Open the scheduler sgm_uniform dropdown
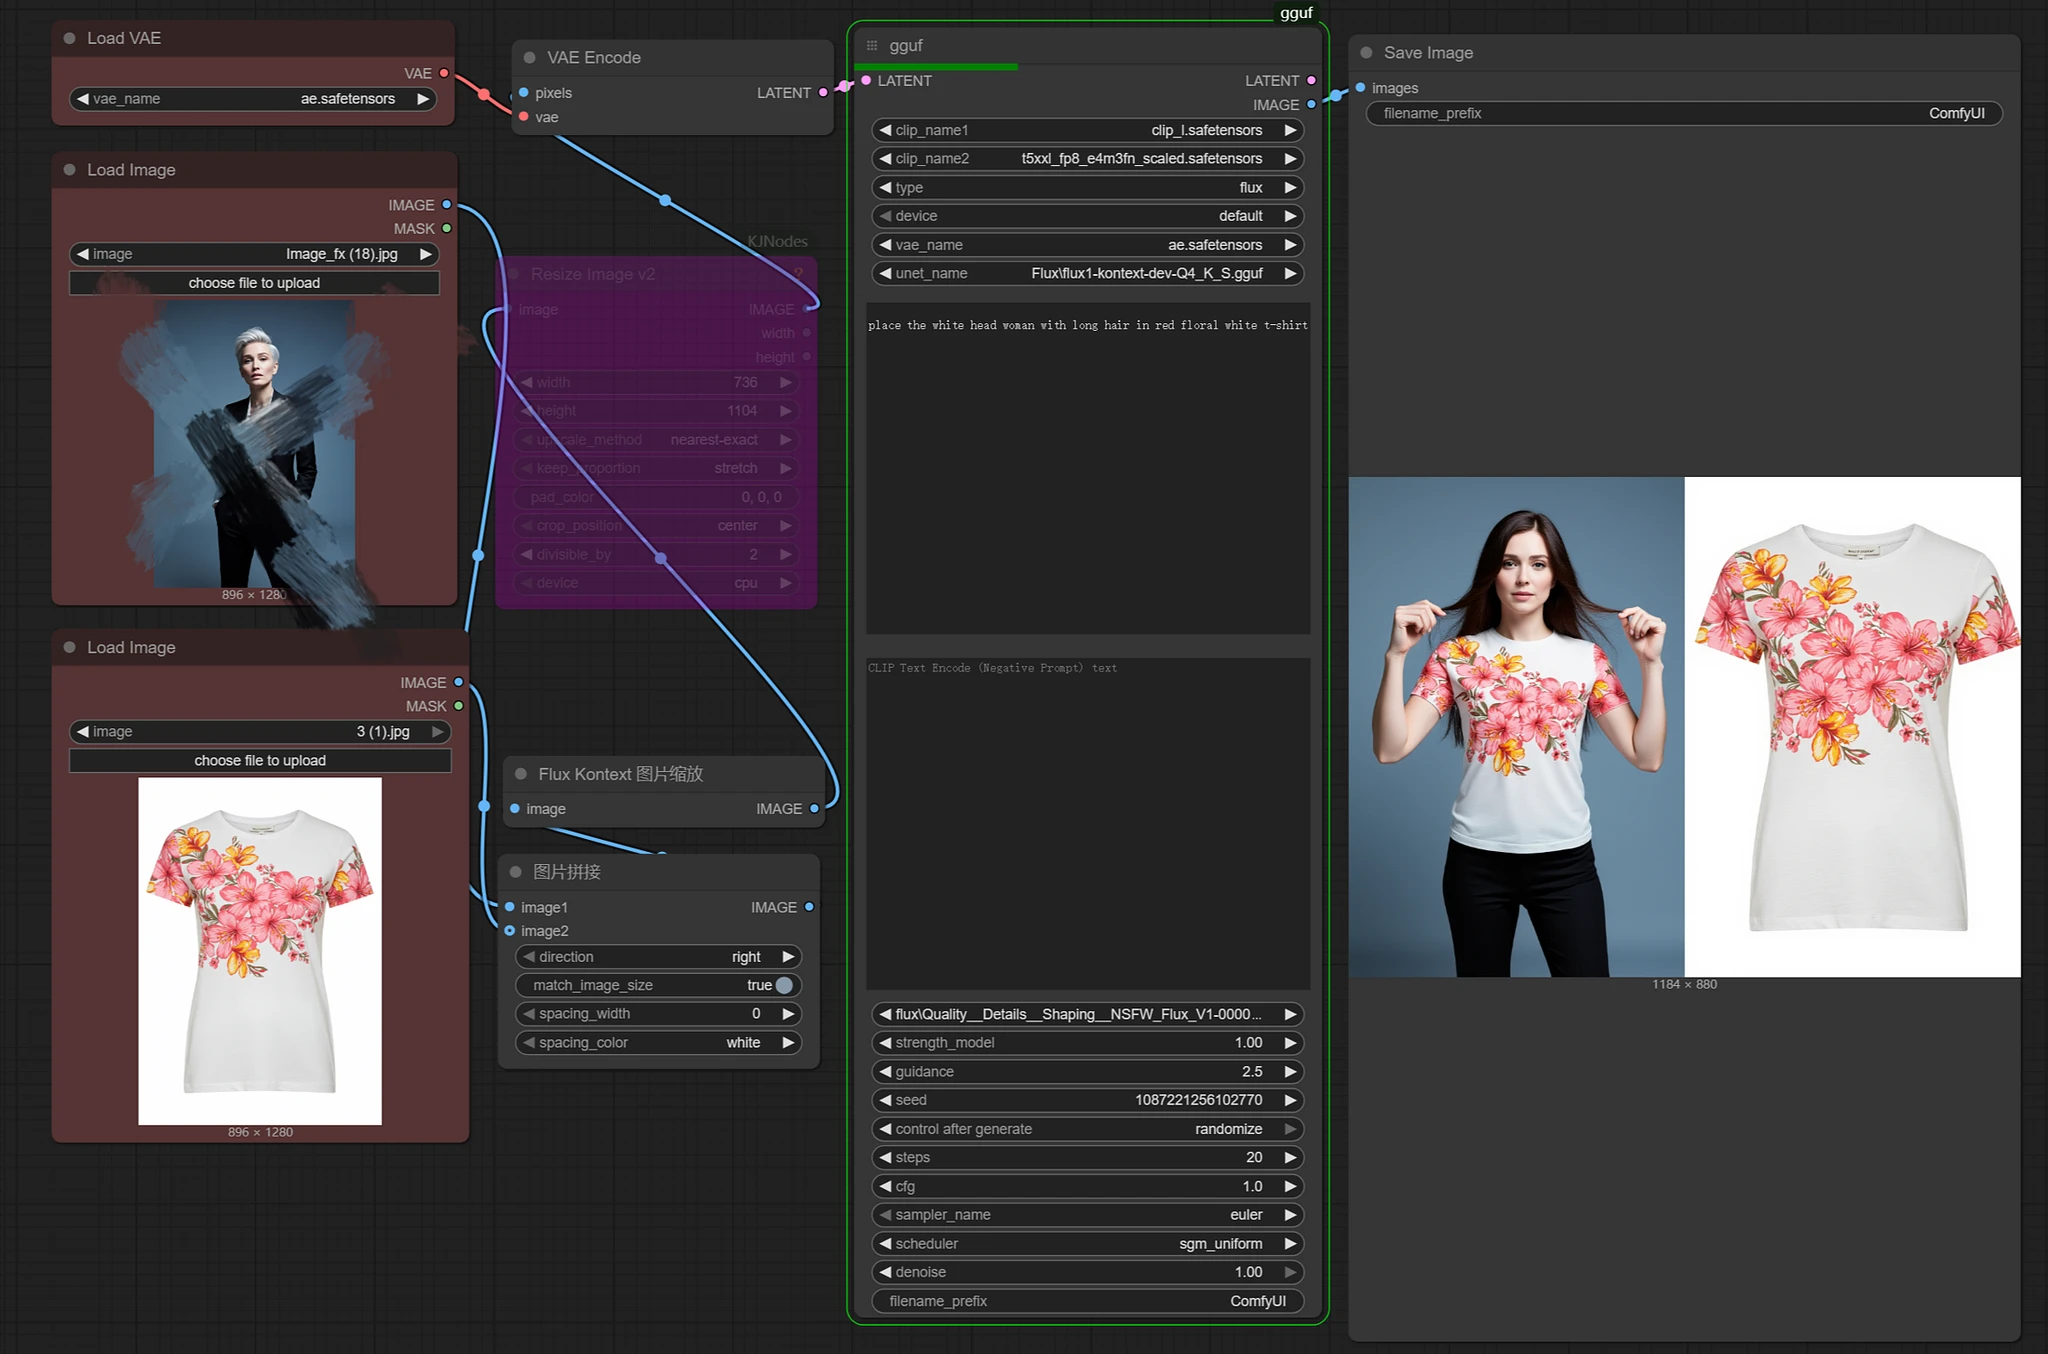The height and width of the screenshot is (1354, 2048). tap(1087, 1244)
